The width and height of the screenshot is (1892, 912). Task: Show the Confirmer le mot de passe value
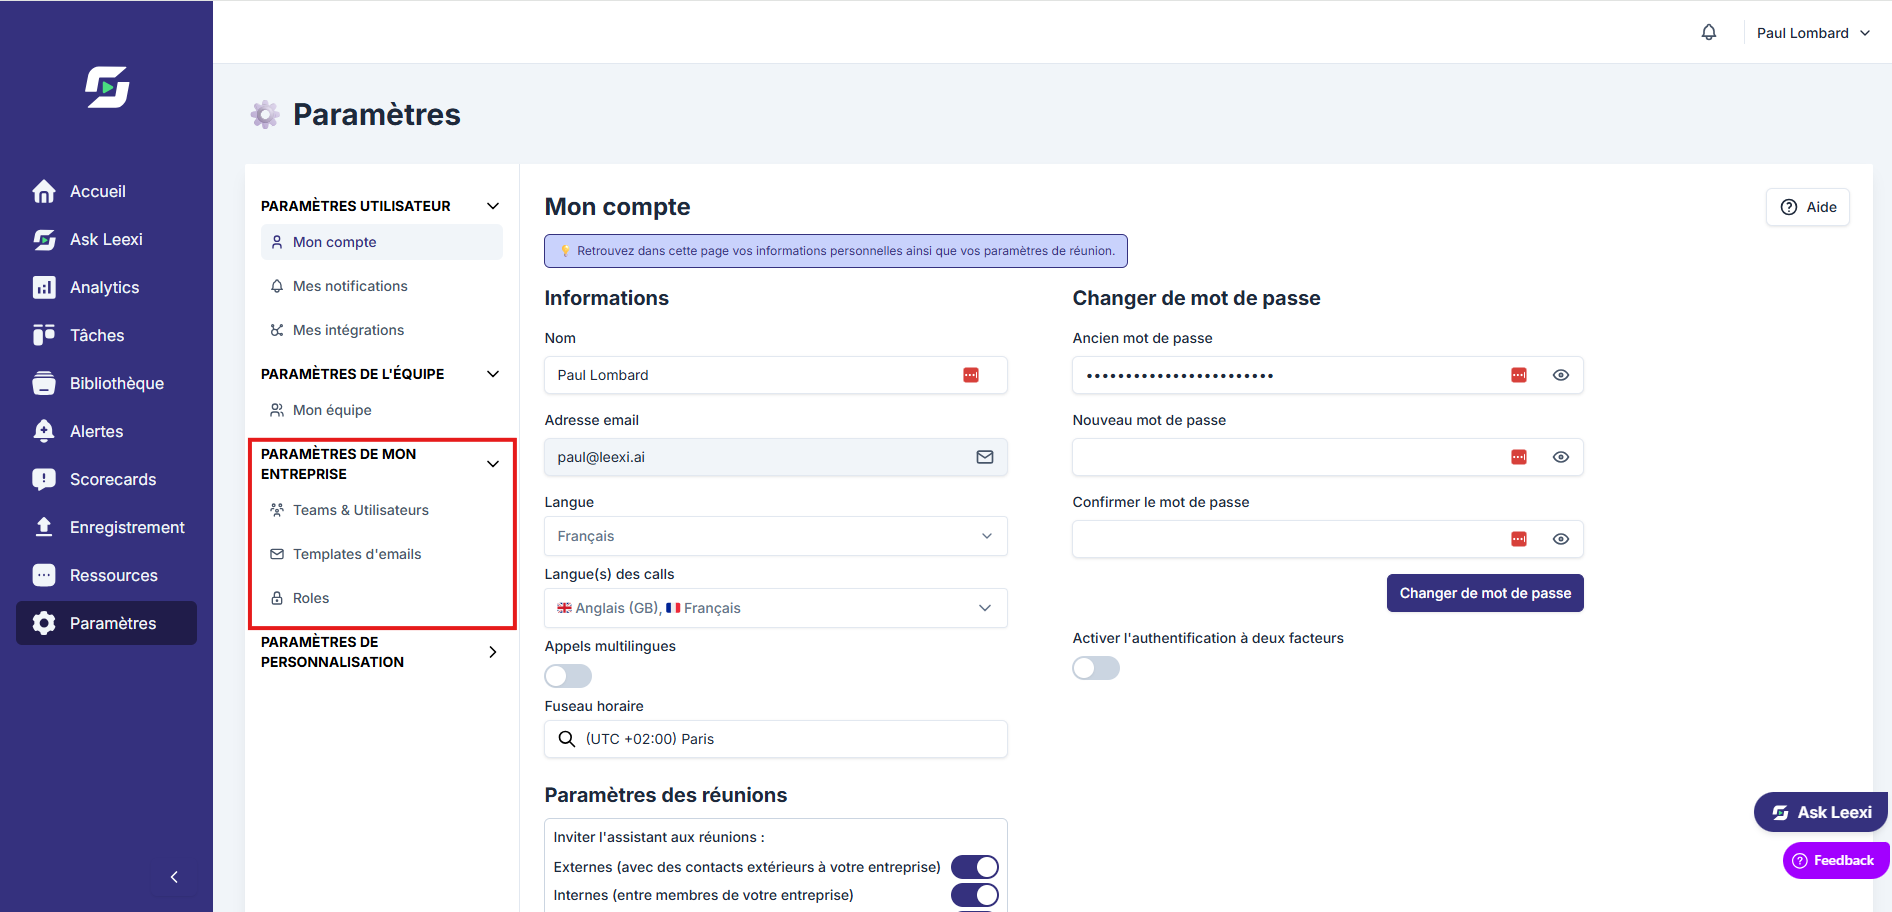click(1561, 539)
